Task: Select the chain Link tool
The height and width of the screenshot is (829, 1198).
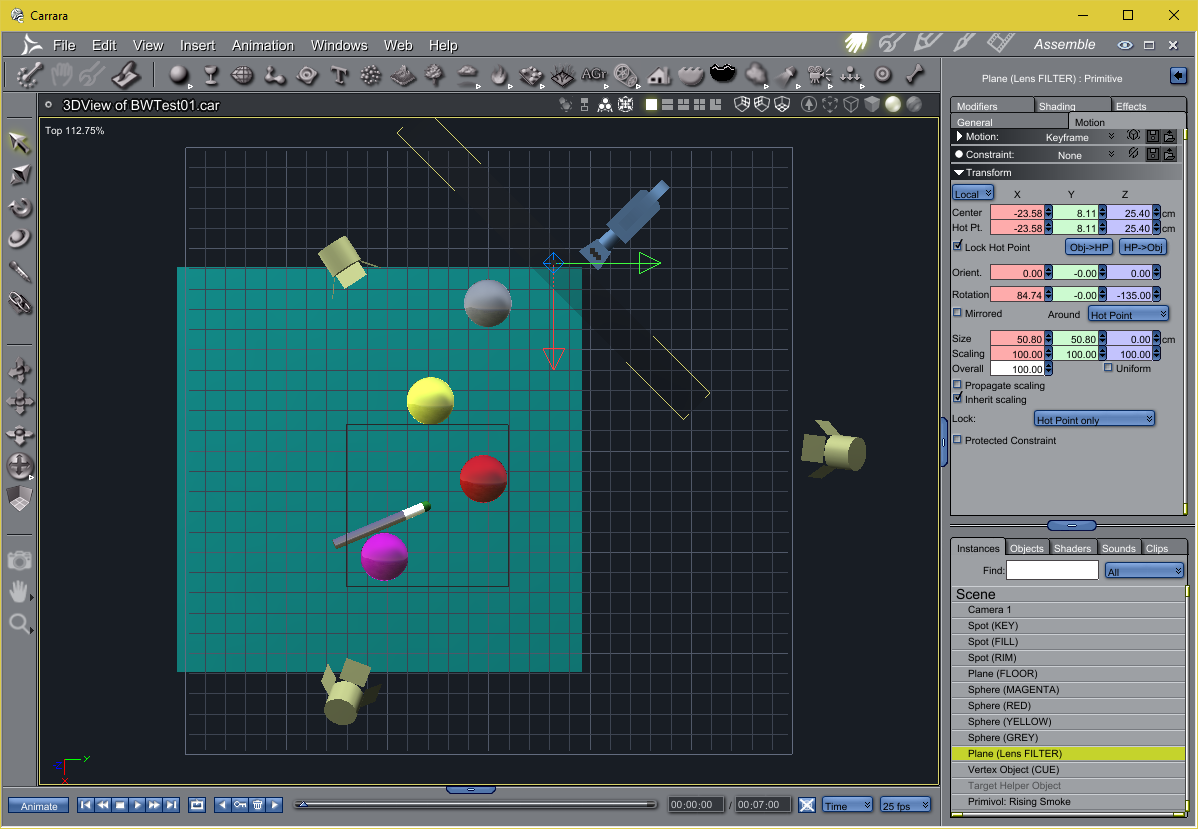Action: point(20,302)
